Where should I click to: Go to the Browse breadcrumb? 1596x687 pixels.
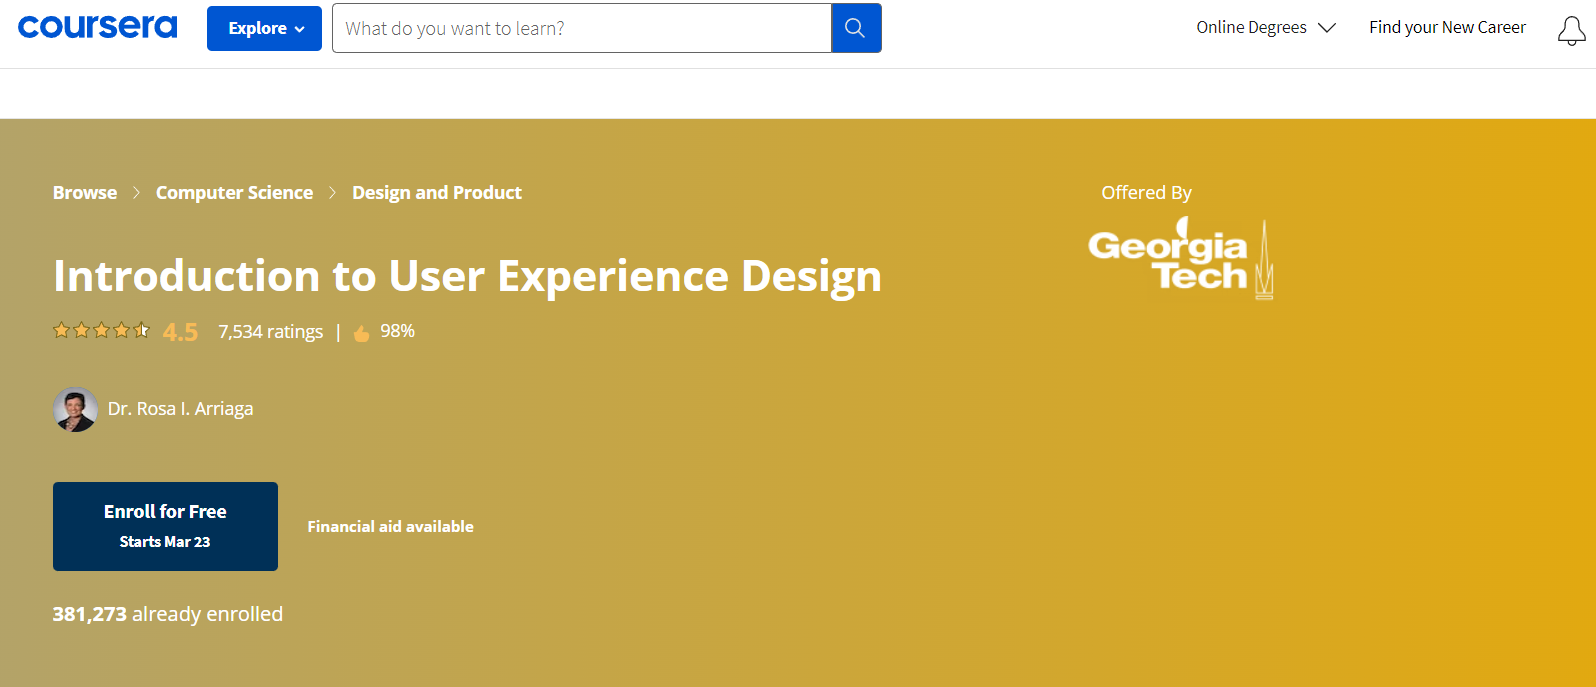tap(85, 193)
